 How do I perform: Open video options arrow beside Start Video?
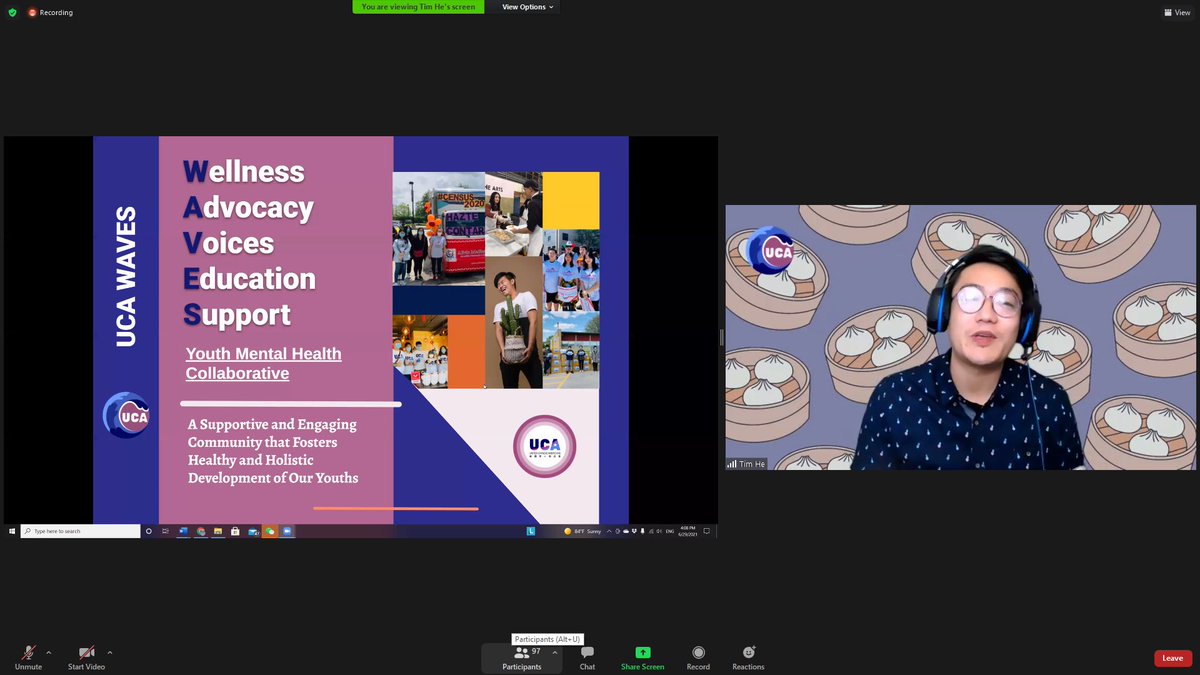pyautogui.click(x=109, y=653)
